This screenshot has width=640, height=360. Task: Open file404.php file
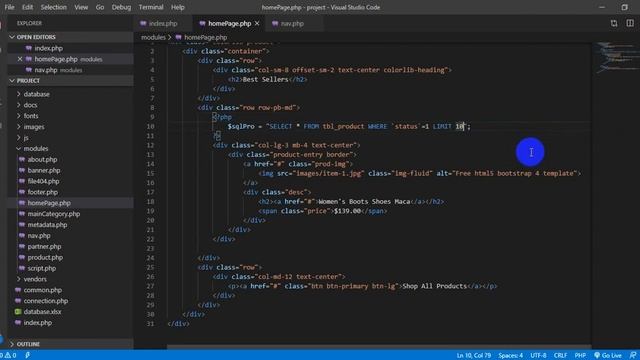[x=43, y=181]
